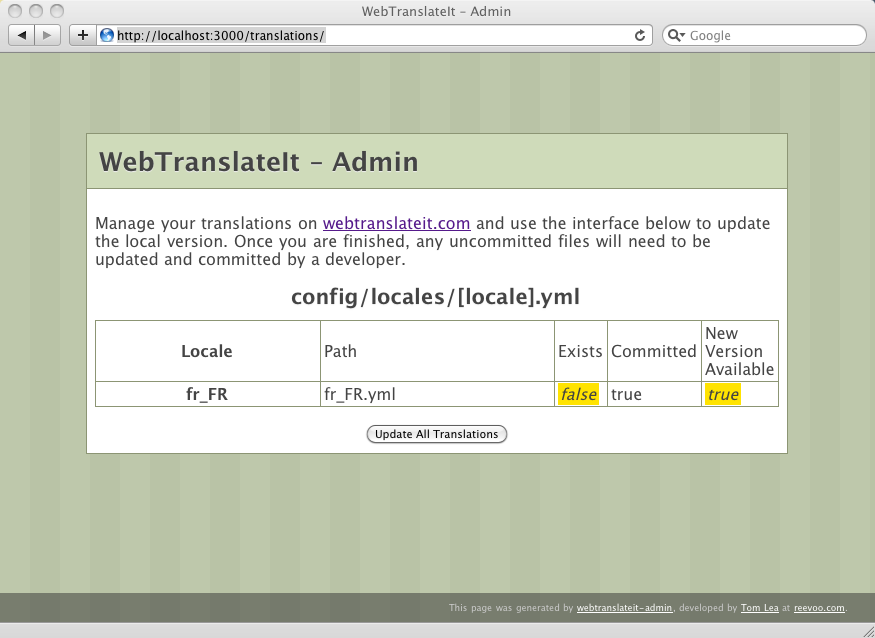The image size is (875, 638).
Task: Click the Path column header
Action: [437, 351]
